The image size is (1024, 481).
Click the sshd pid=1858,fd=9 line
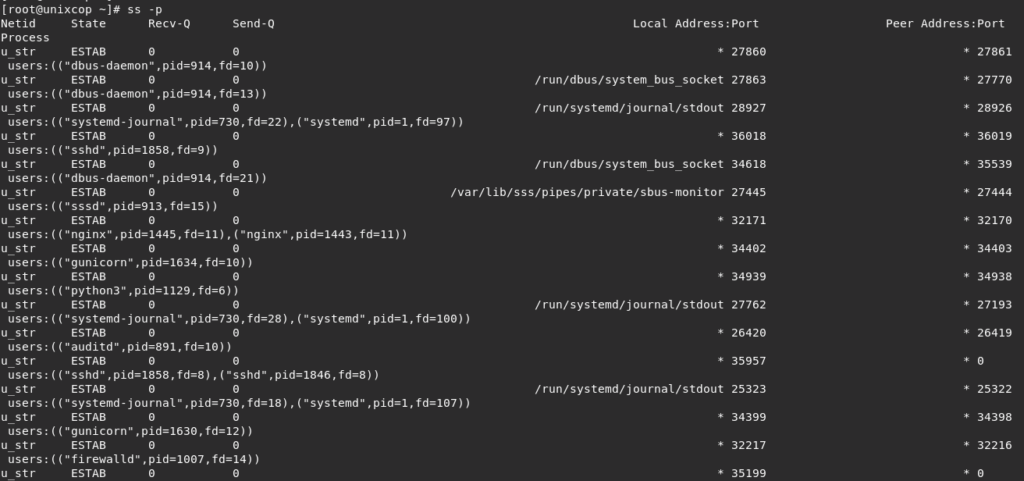click(112, 150)
